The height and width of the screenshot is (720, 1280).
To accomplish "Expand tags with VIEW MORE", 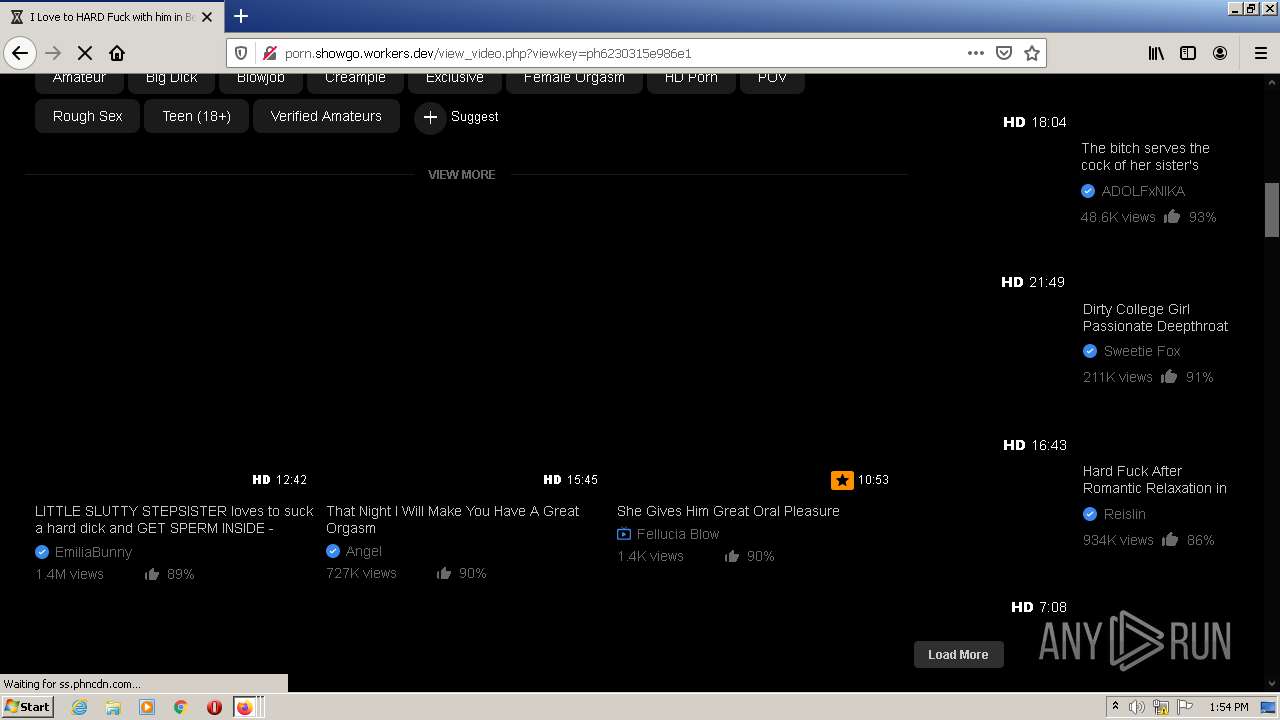I will click(x=461, y=174).
